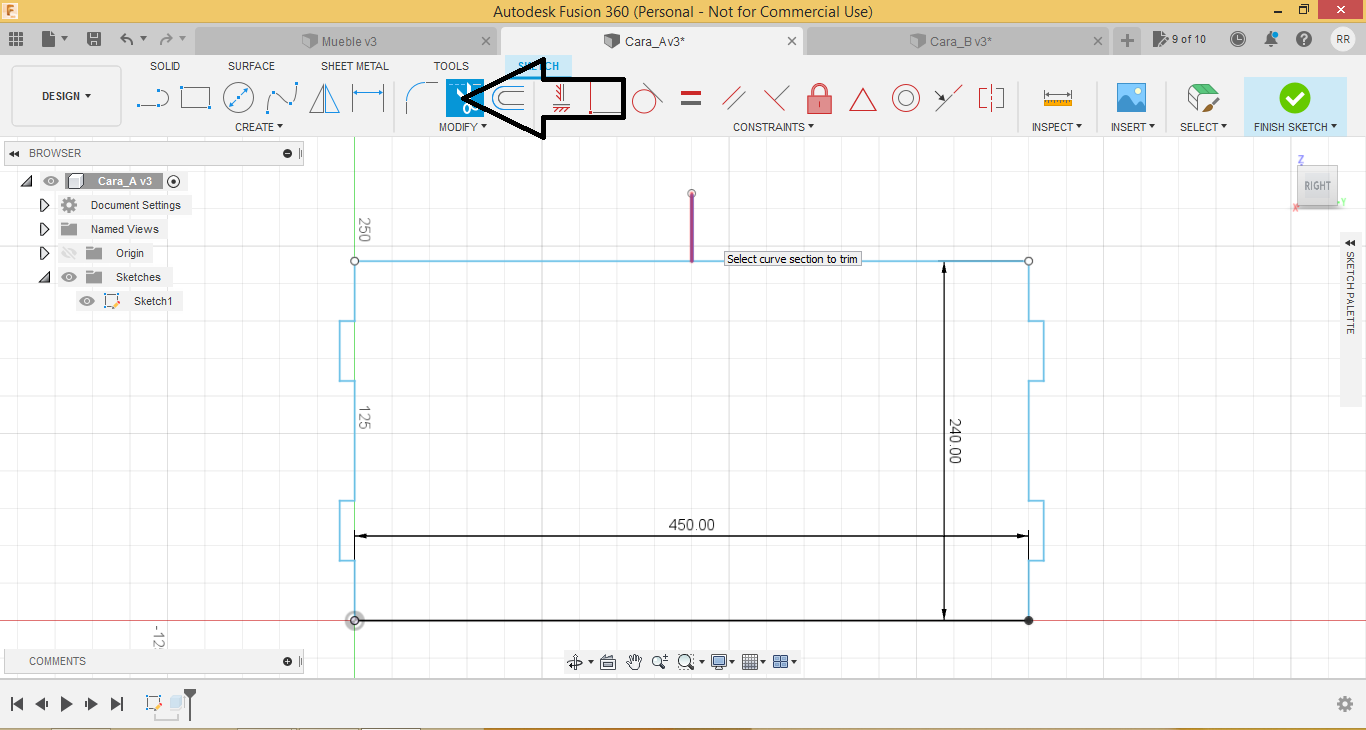This screenshot has height=730, width=1366.
Task: Select the Mirror tool in Create
Action: 324,98
